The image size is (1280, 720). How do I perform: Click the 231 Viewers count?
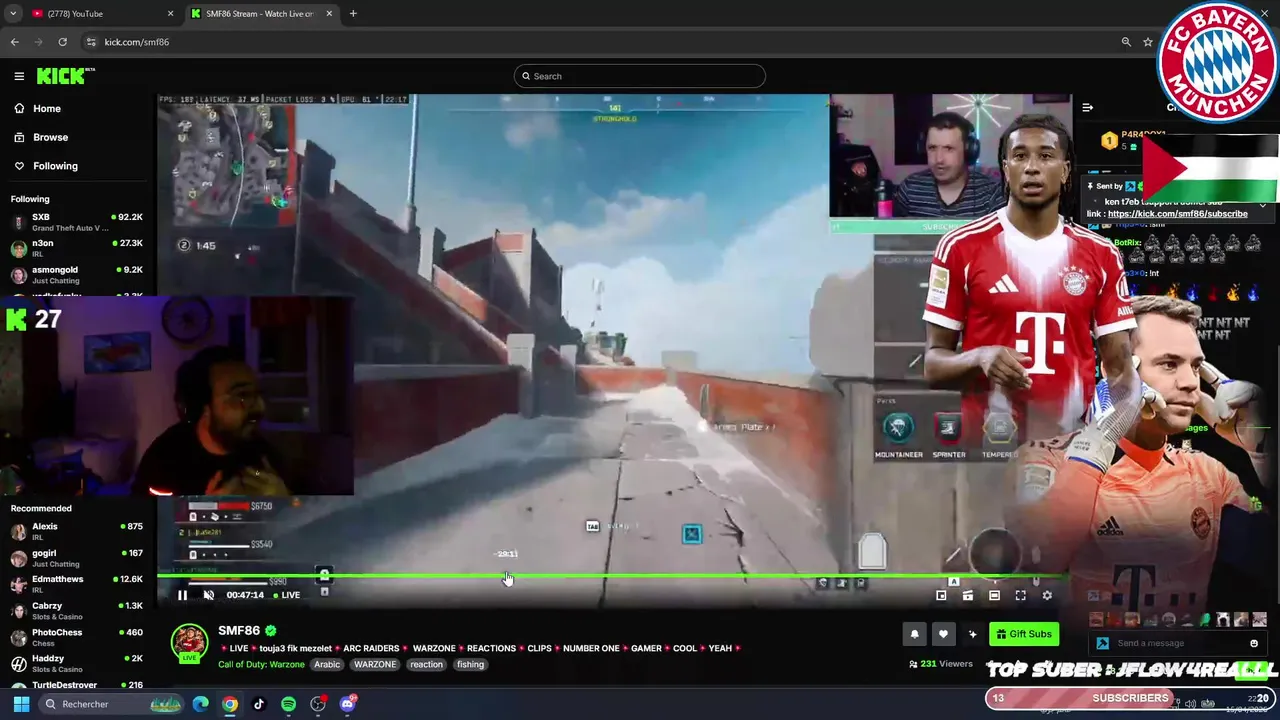coord(940,663)
